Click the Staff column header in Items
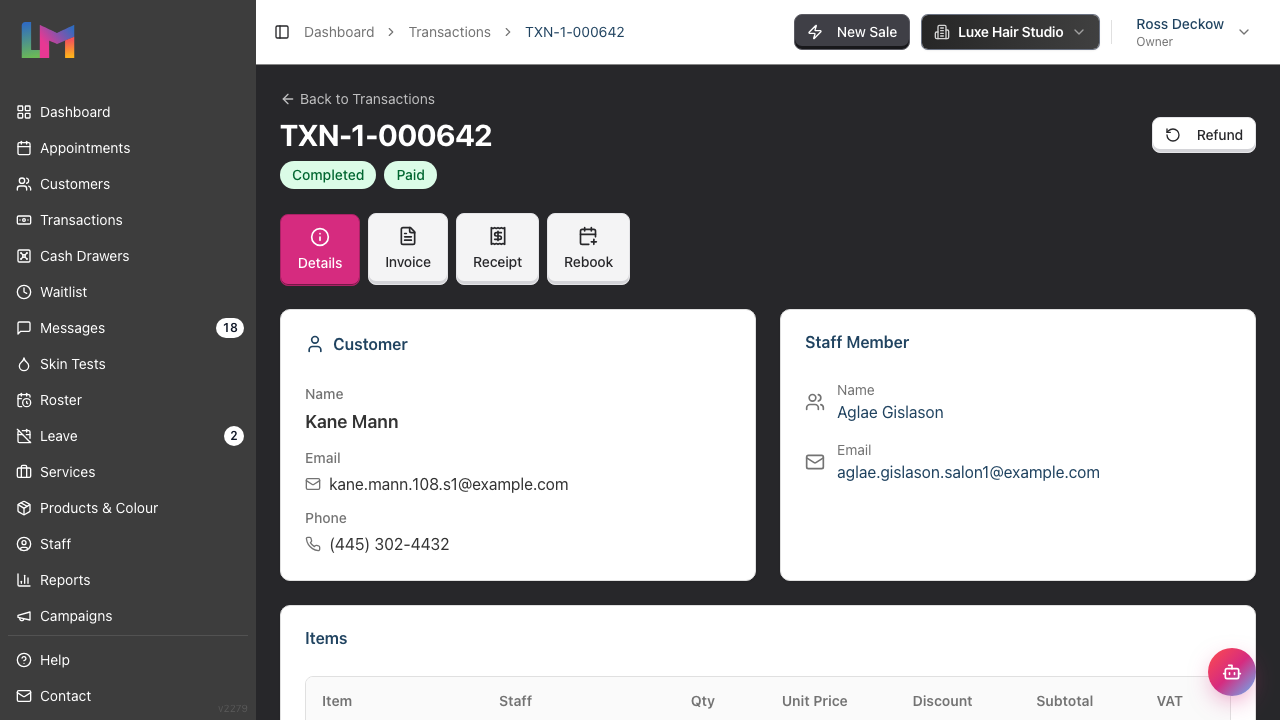 (x=515, y=701)
